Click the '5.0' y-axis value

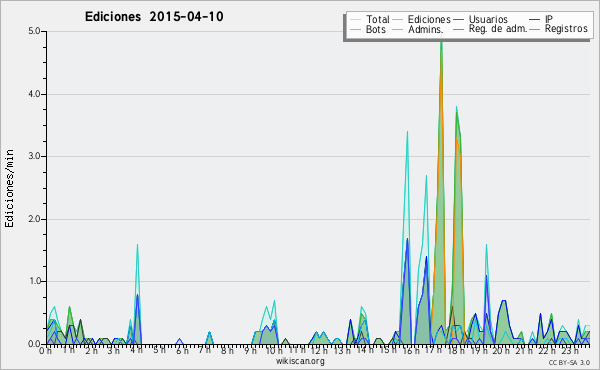pyautogui.click(x=34, y=31)
